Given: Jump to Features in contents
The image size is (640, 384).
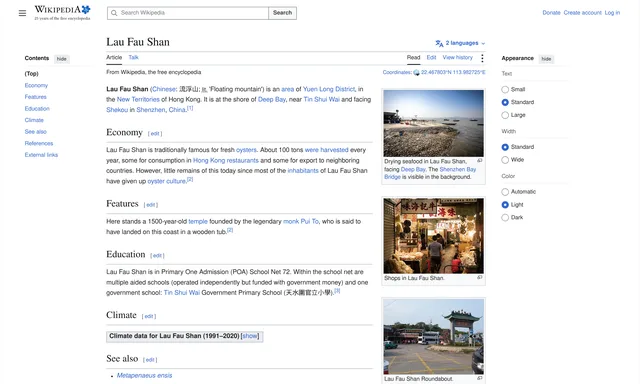Looking at the screenshot, I should pyautogui.click(x=36, y=97).
